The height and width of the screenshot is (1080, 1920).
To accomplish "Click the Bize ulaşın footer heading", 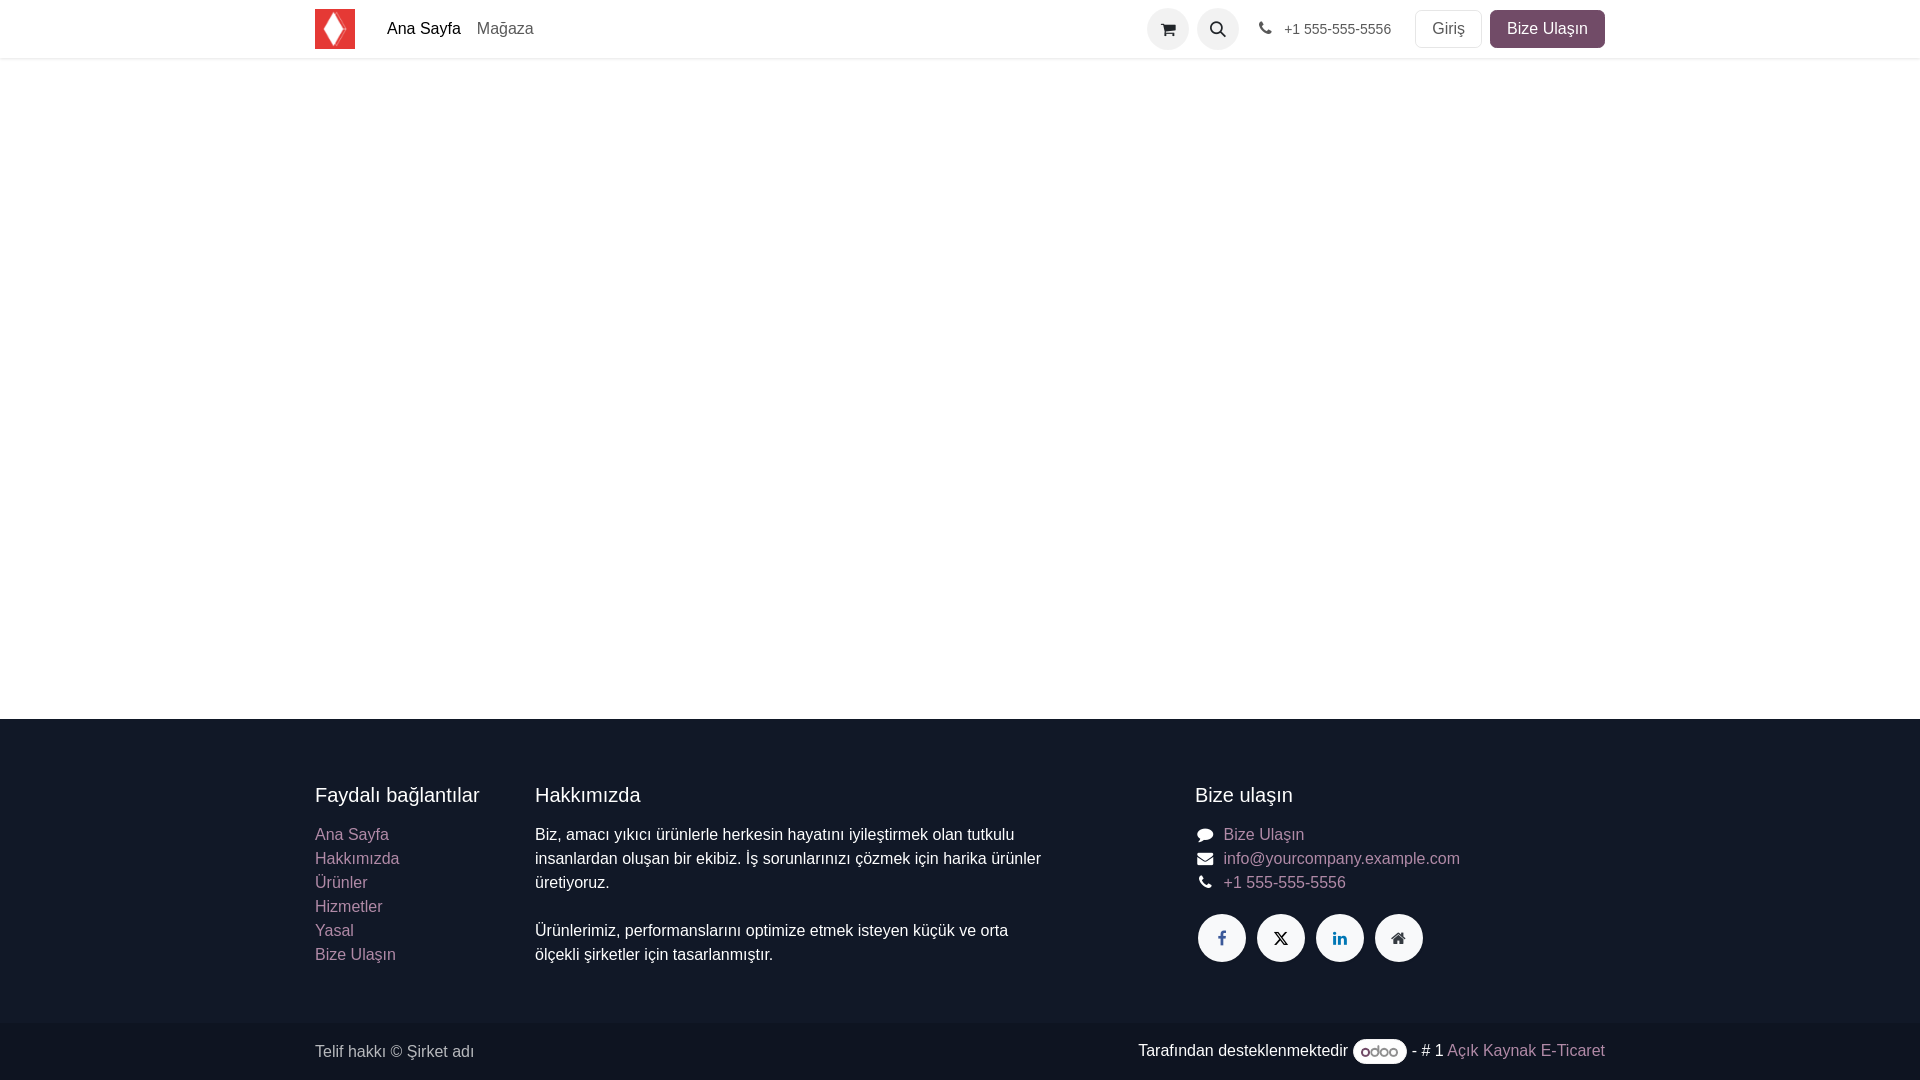I will [1244, 795].
